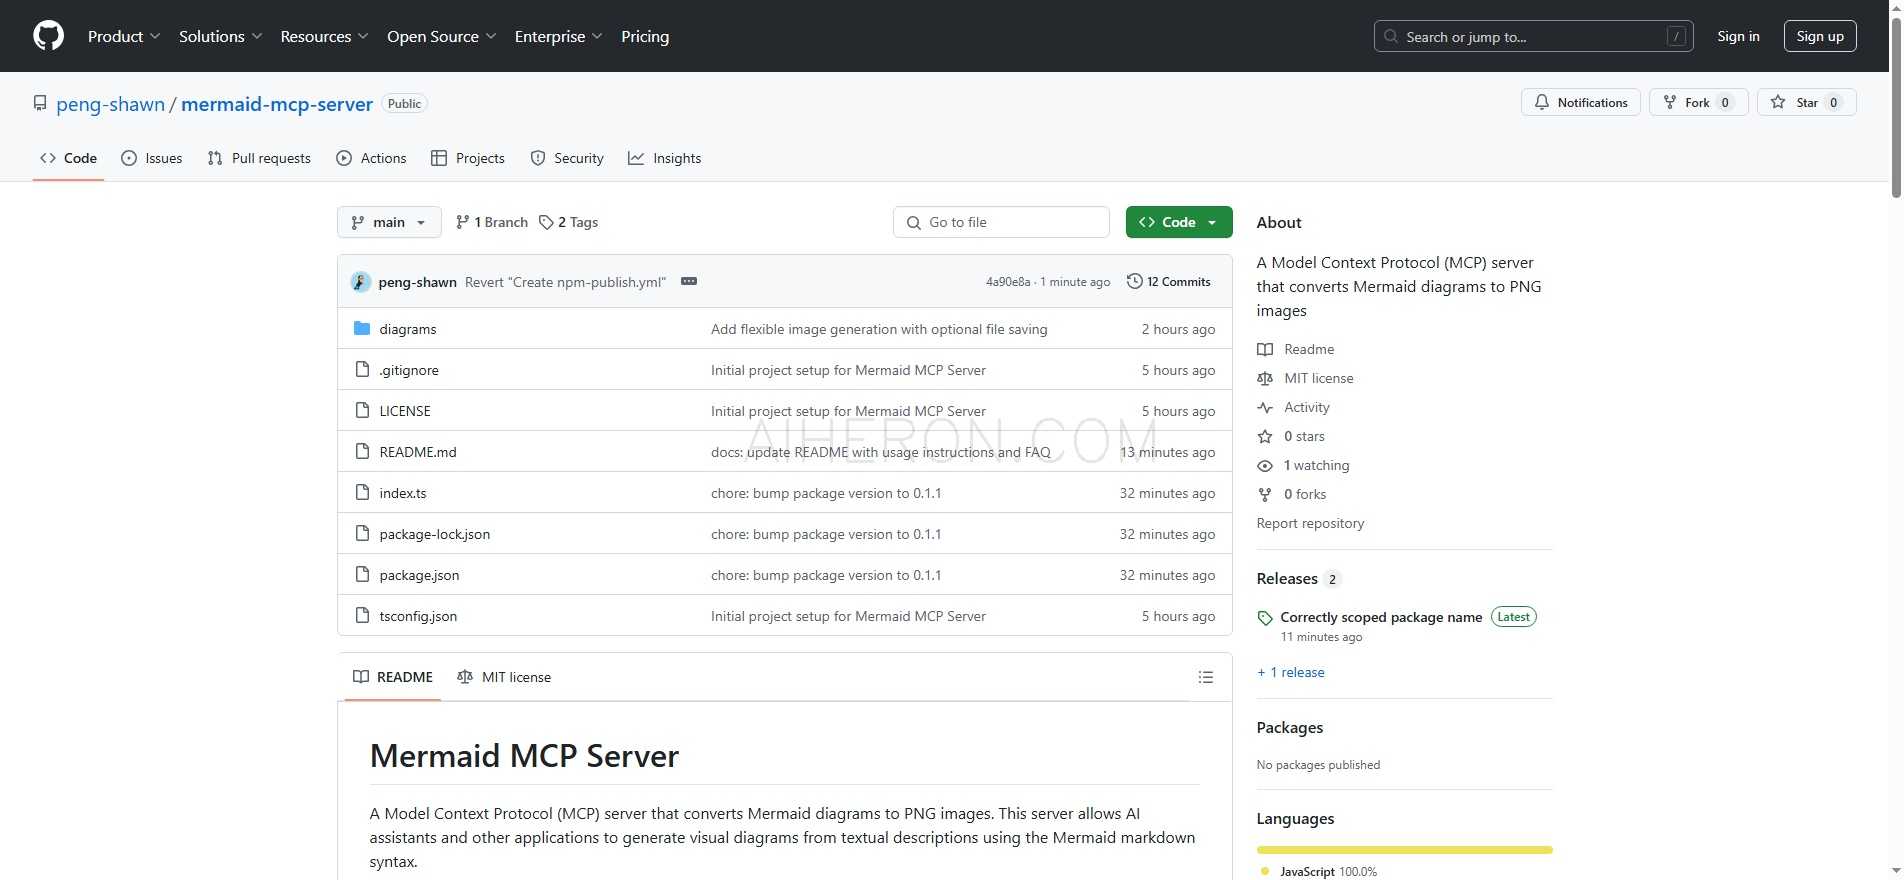Open the 0 forks link

1292,494
